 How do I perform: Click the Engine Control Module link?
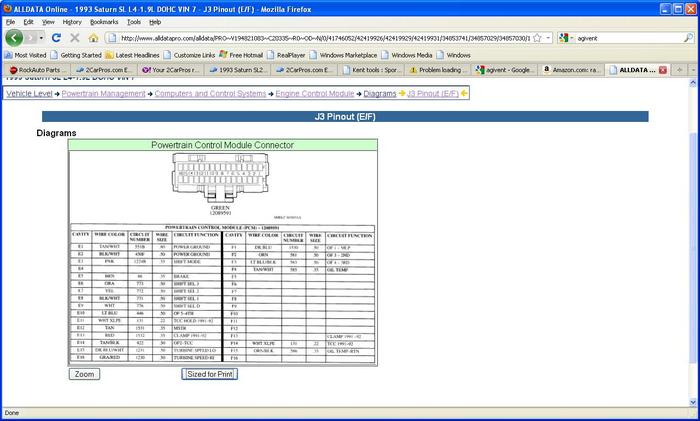[x=314, y=93]
